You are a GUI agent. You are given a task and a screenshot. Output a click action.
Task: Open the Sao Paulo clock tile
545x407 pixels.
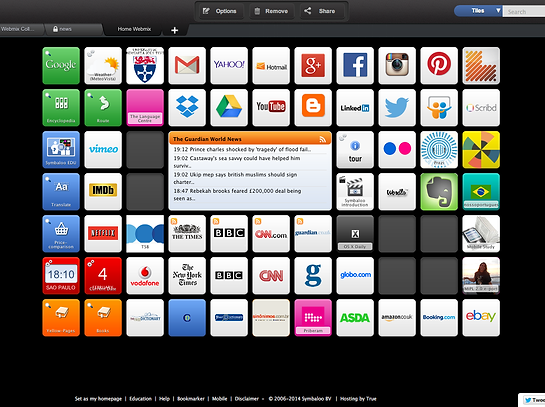coord(61,276)
